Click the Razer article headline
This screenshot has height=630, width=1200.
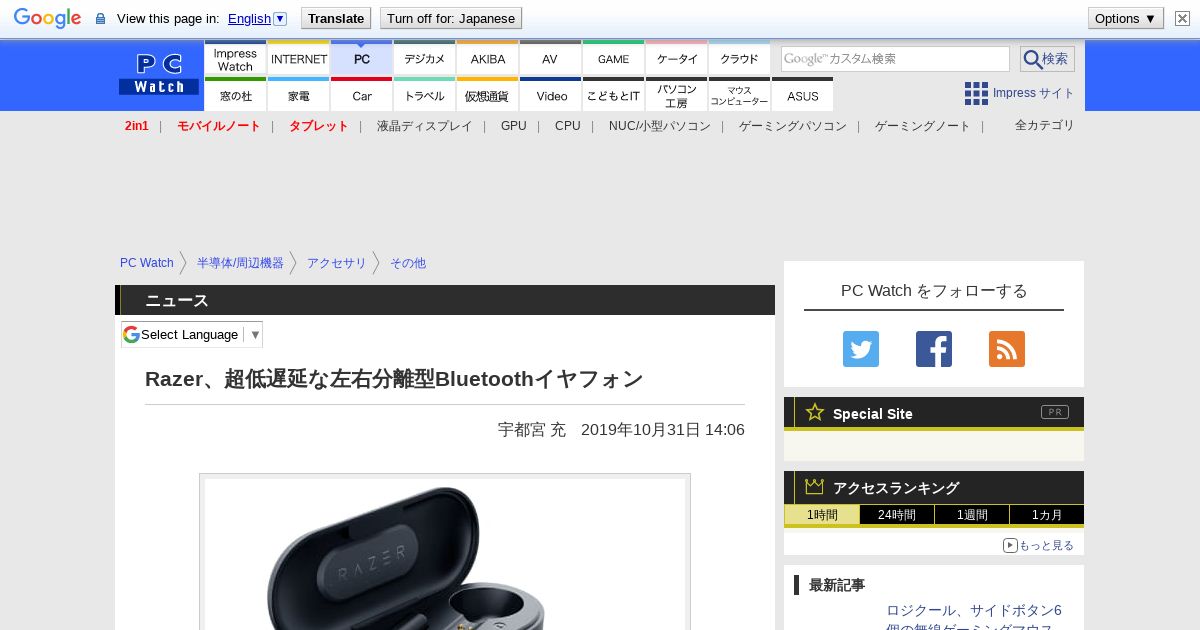click(x=394, y=379)
